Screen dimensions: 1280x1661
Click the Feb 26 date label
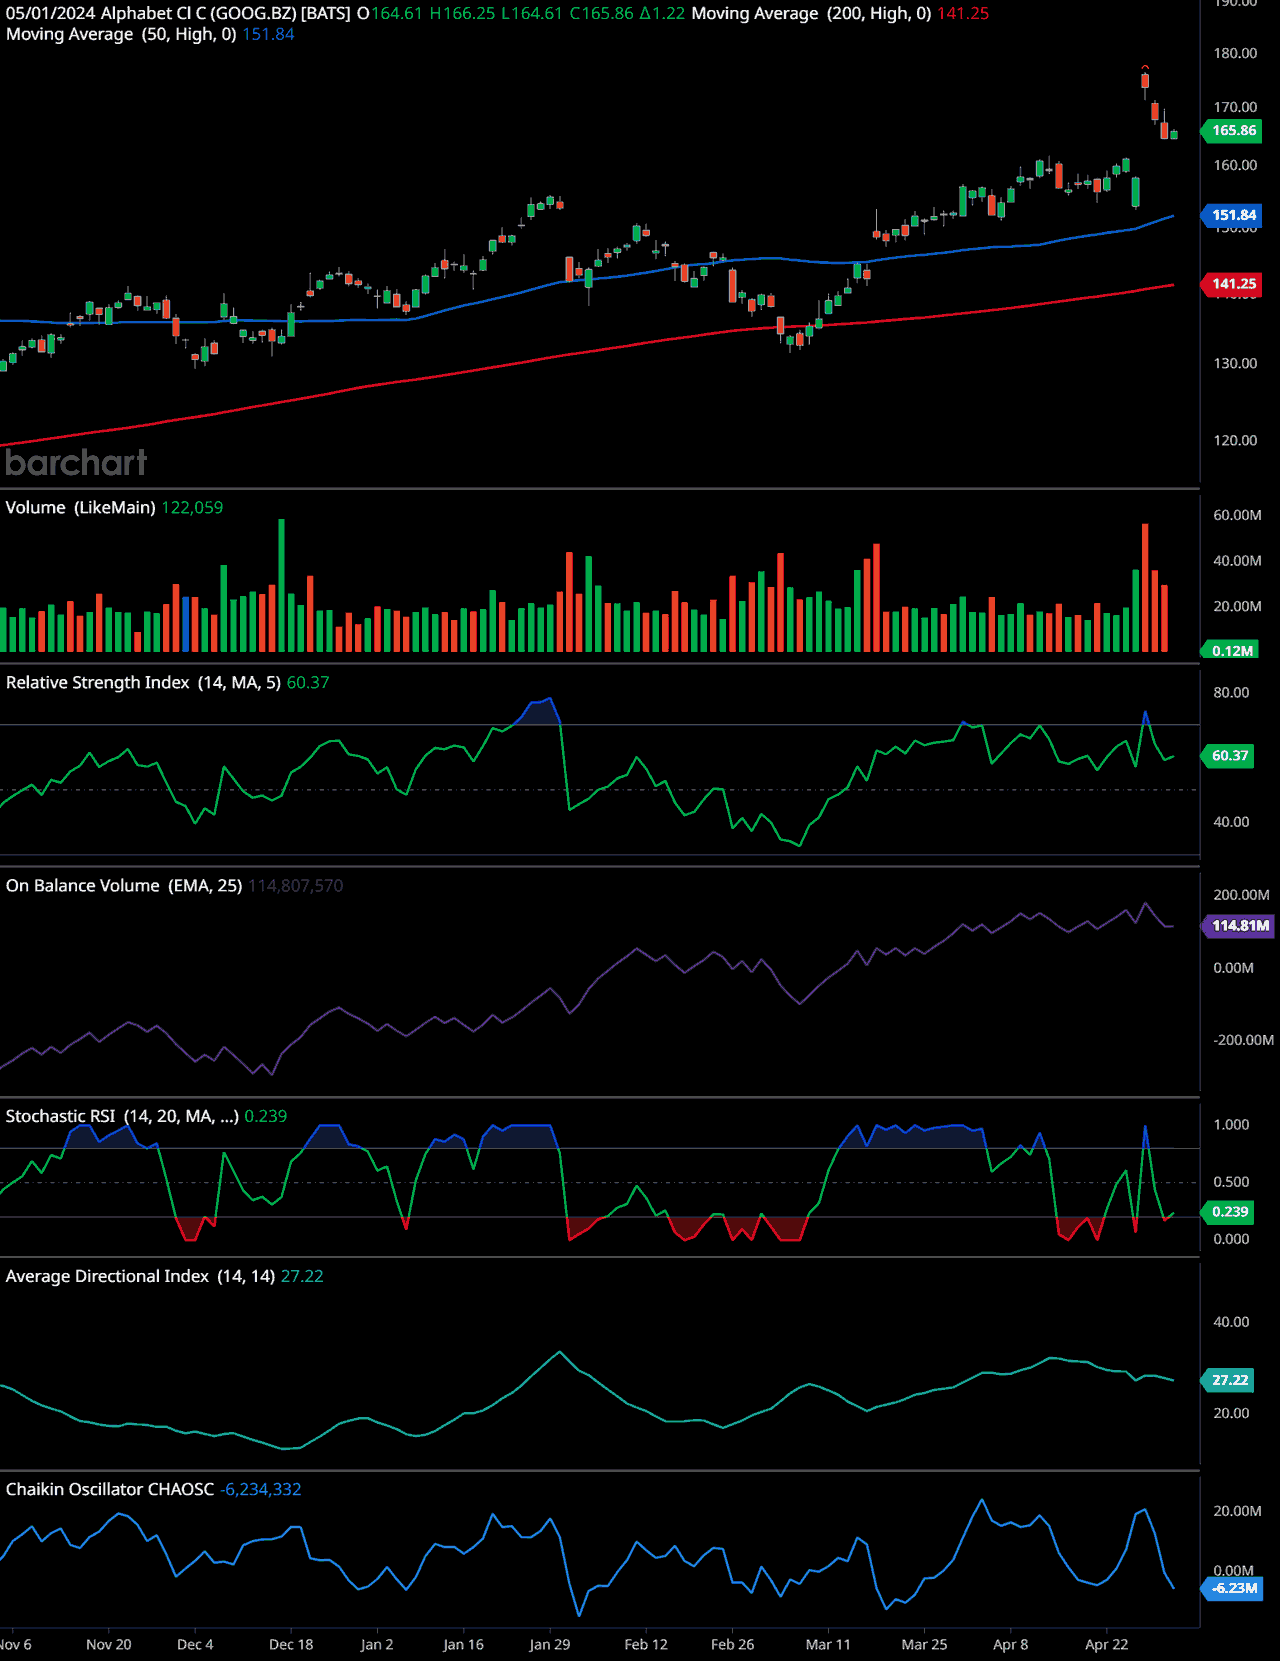(732, 1644)
